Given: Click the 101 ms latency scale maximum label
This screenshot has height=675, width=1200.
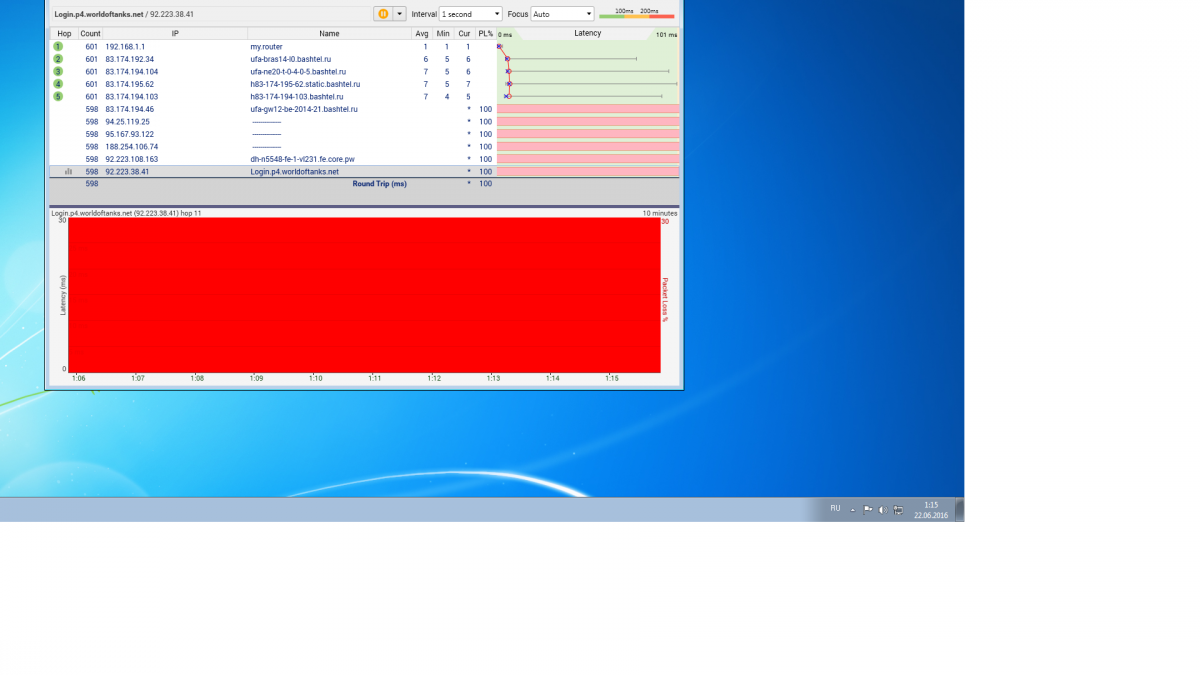Looking at the screenshot, I should (666, 34).
